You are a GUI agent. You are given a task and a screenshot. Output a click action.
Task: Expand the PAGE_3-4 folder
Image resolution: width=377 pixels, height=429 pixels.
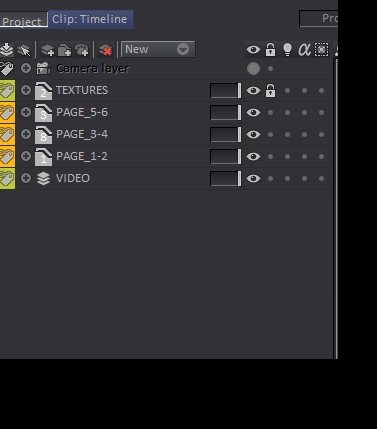click(26, 134)
